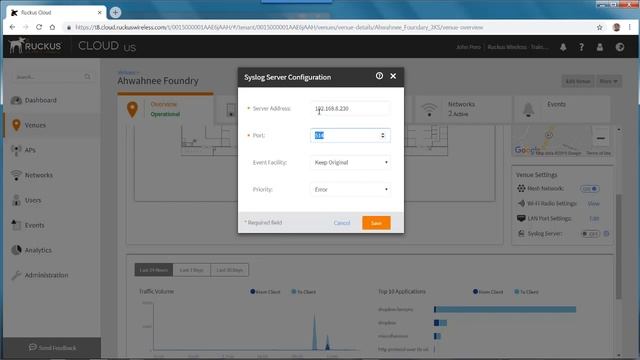Click the notifications bell in top bar

(563, 47)
